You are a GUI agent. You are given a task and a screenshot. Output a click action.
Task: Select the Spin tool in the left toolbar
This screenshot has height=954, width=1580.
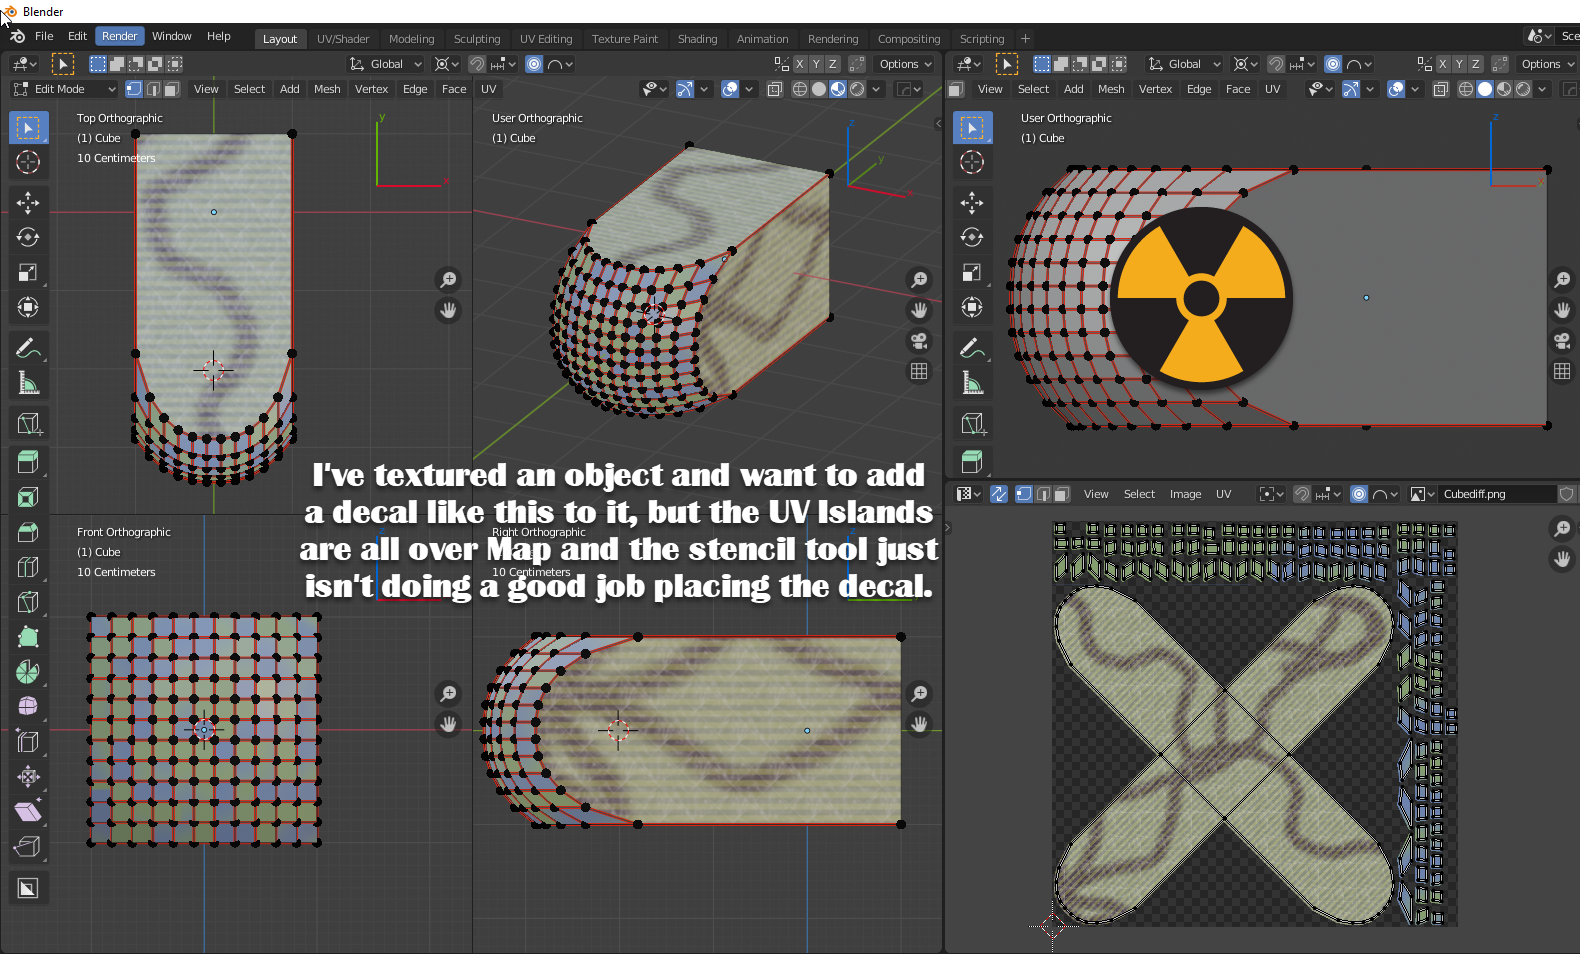coord(28,672)
